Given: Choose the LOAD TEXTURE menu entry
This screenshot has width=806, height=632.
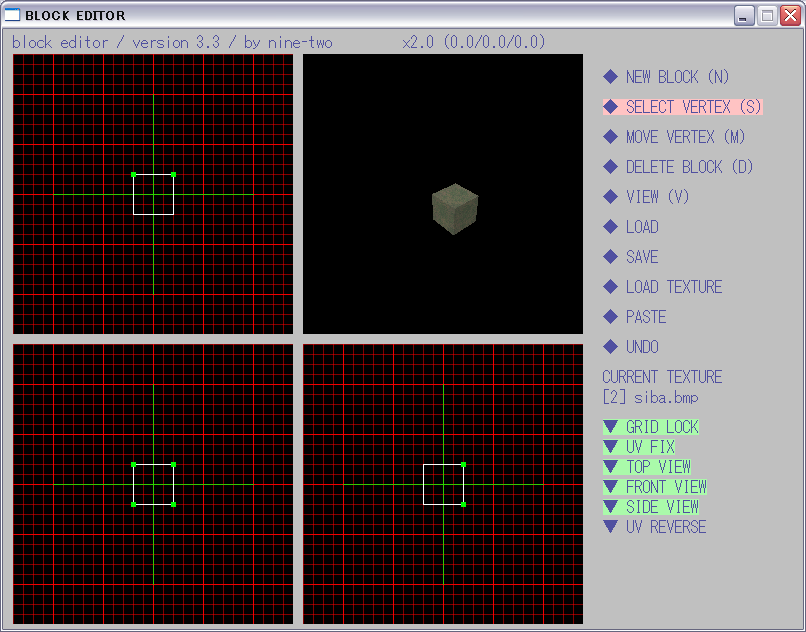Looking at the screenshot, I should 673,287.
